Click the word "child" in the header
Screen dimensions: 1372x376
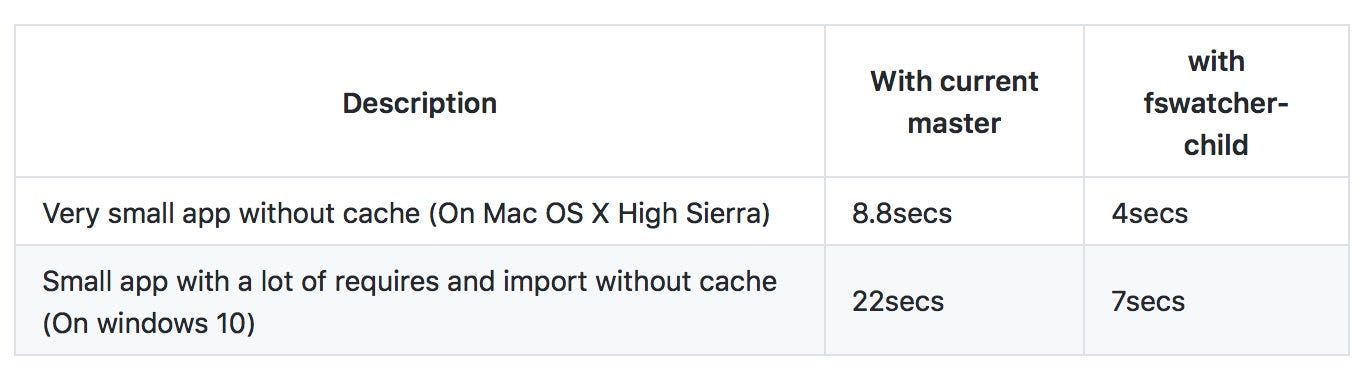pos(1216,146)
